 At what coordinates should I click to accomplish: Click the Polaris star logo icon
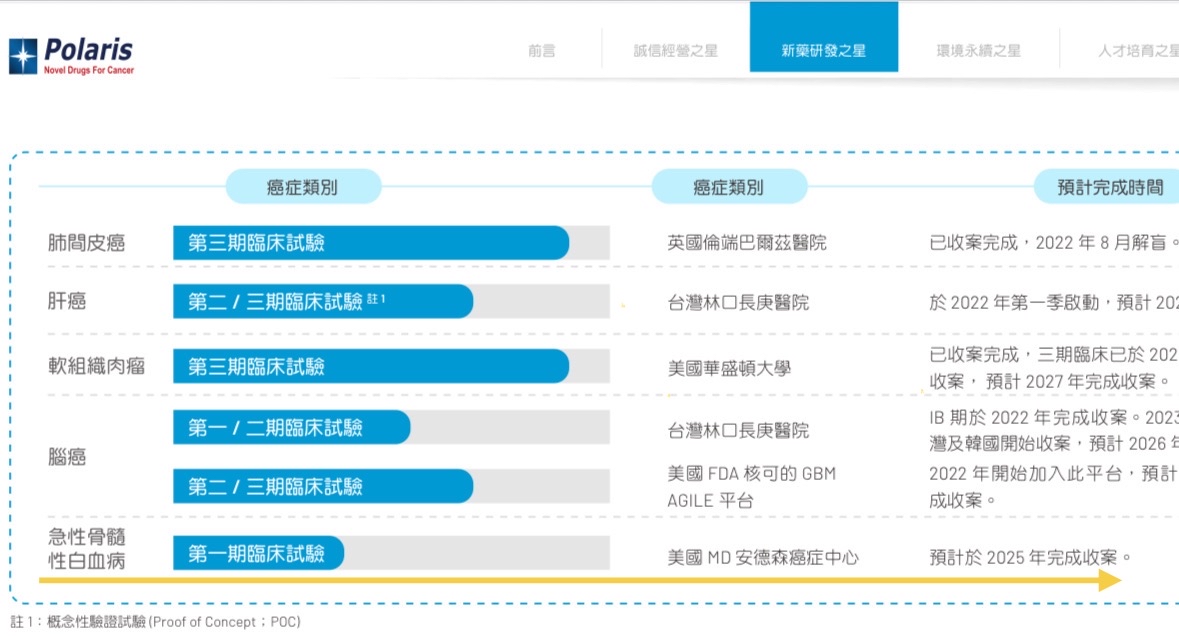pos(23,56)
